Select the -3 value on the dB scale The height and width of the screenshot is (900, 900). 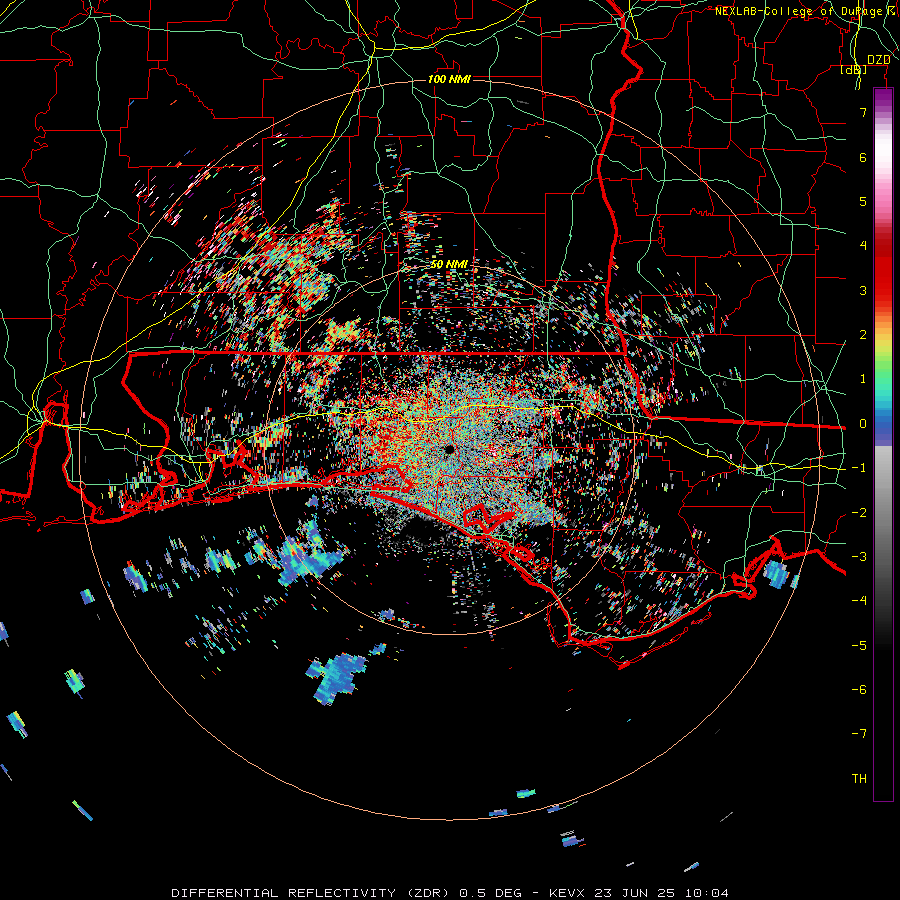859,557
